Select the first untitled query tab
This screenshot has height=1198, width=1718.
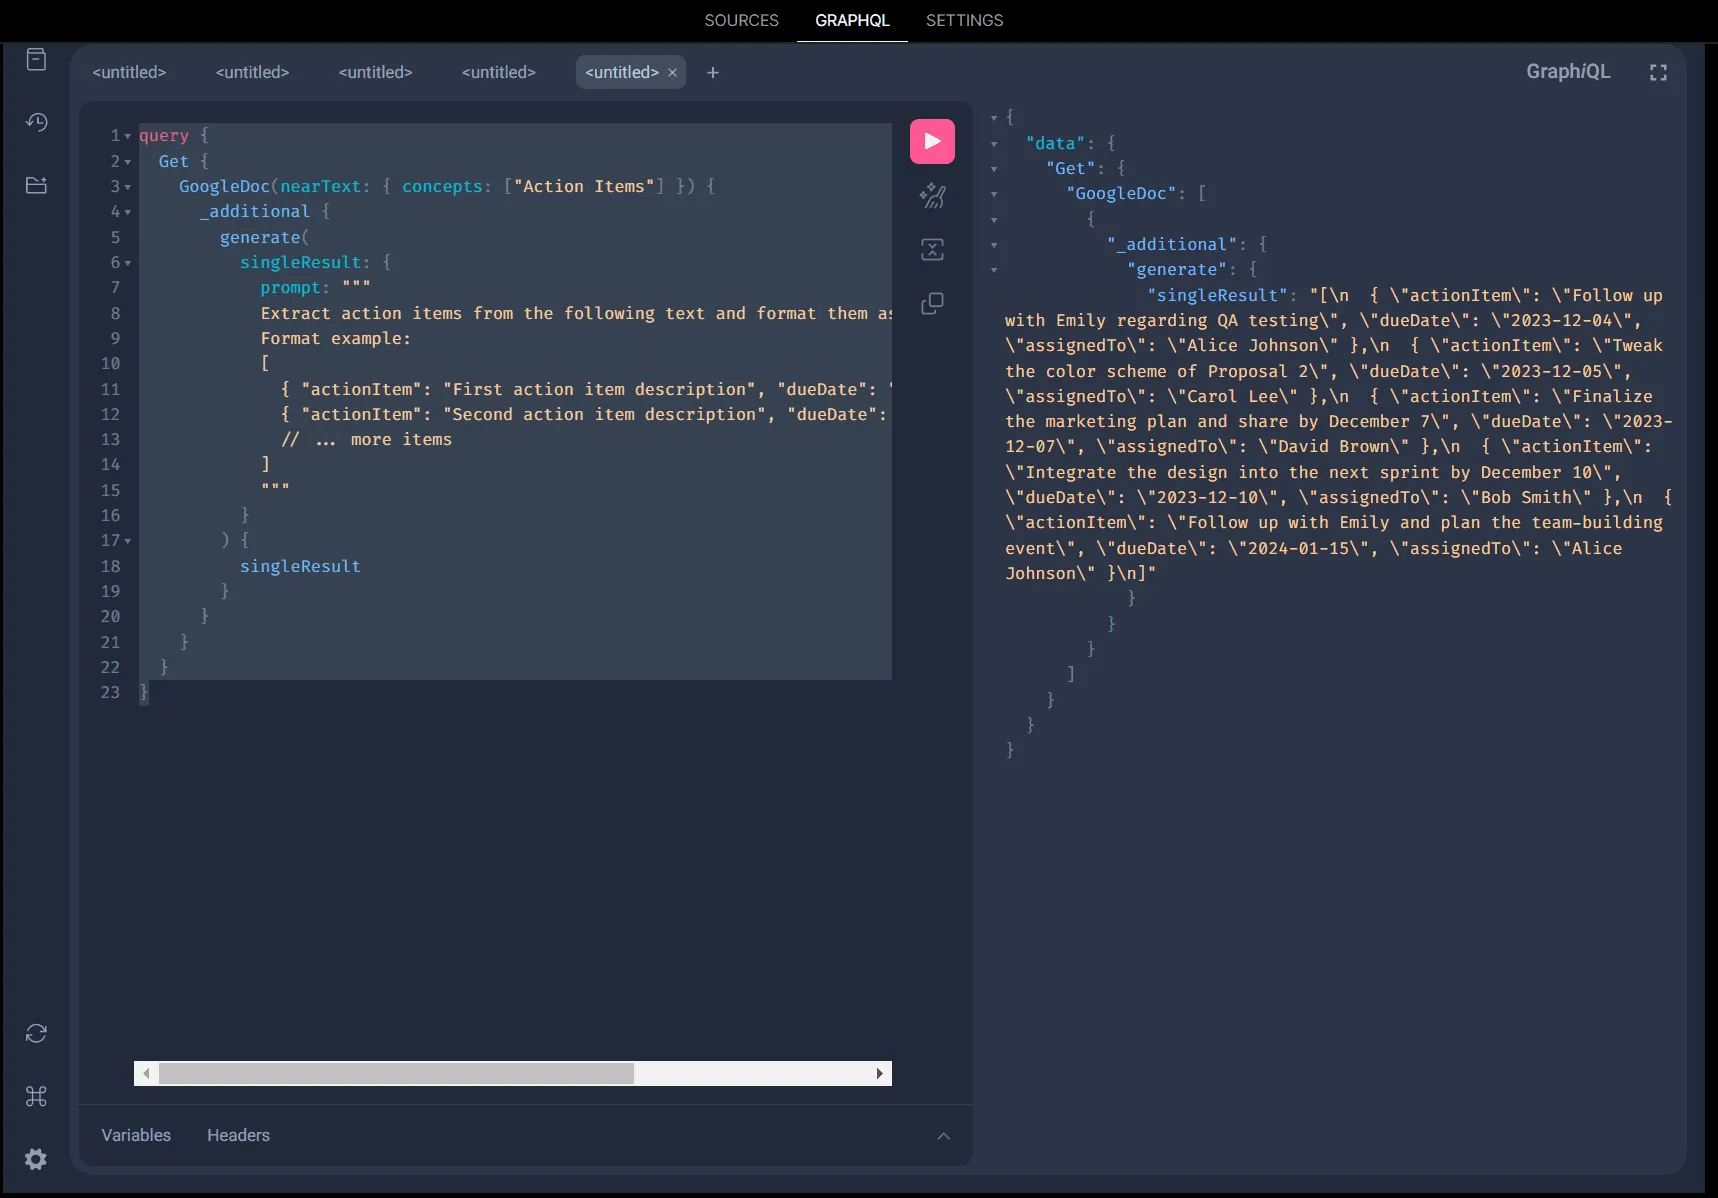pyautogui.click(x=129, y=72)
